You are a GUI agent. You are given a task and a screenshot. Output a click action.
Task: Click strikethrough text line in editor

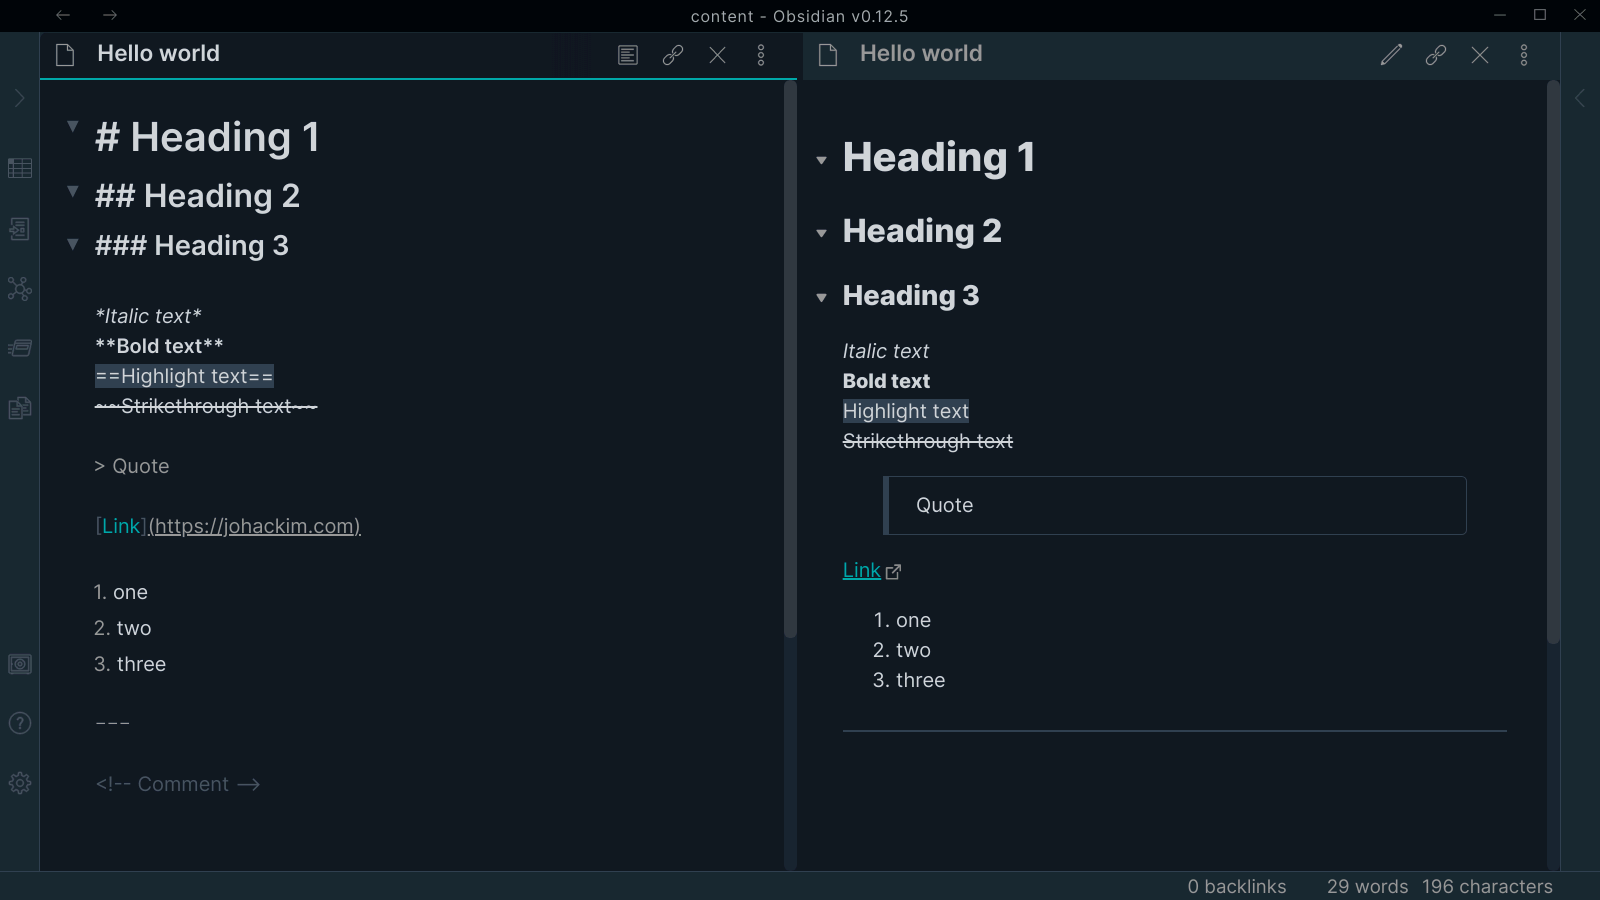coord(206,406)
